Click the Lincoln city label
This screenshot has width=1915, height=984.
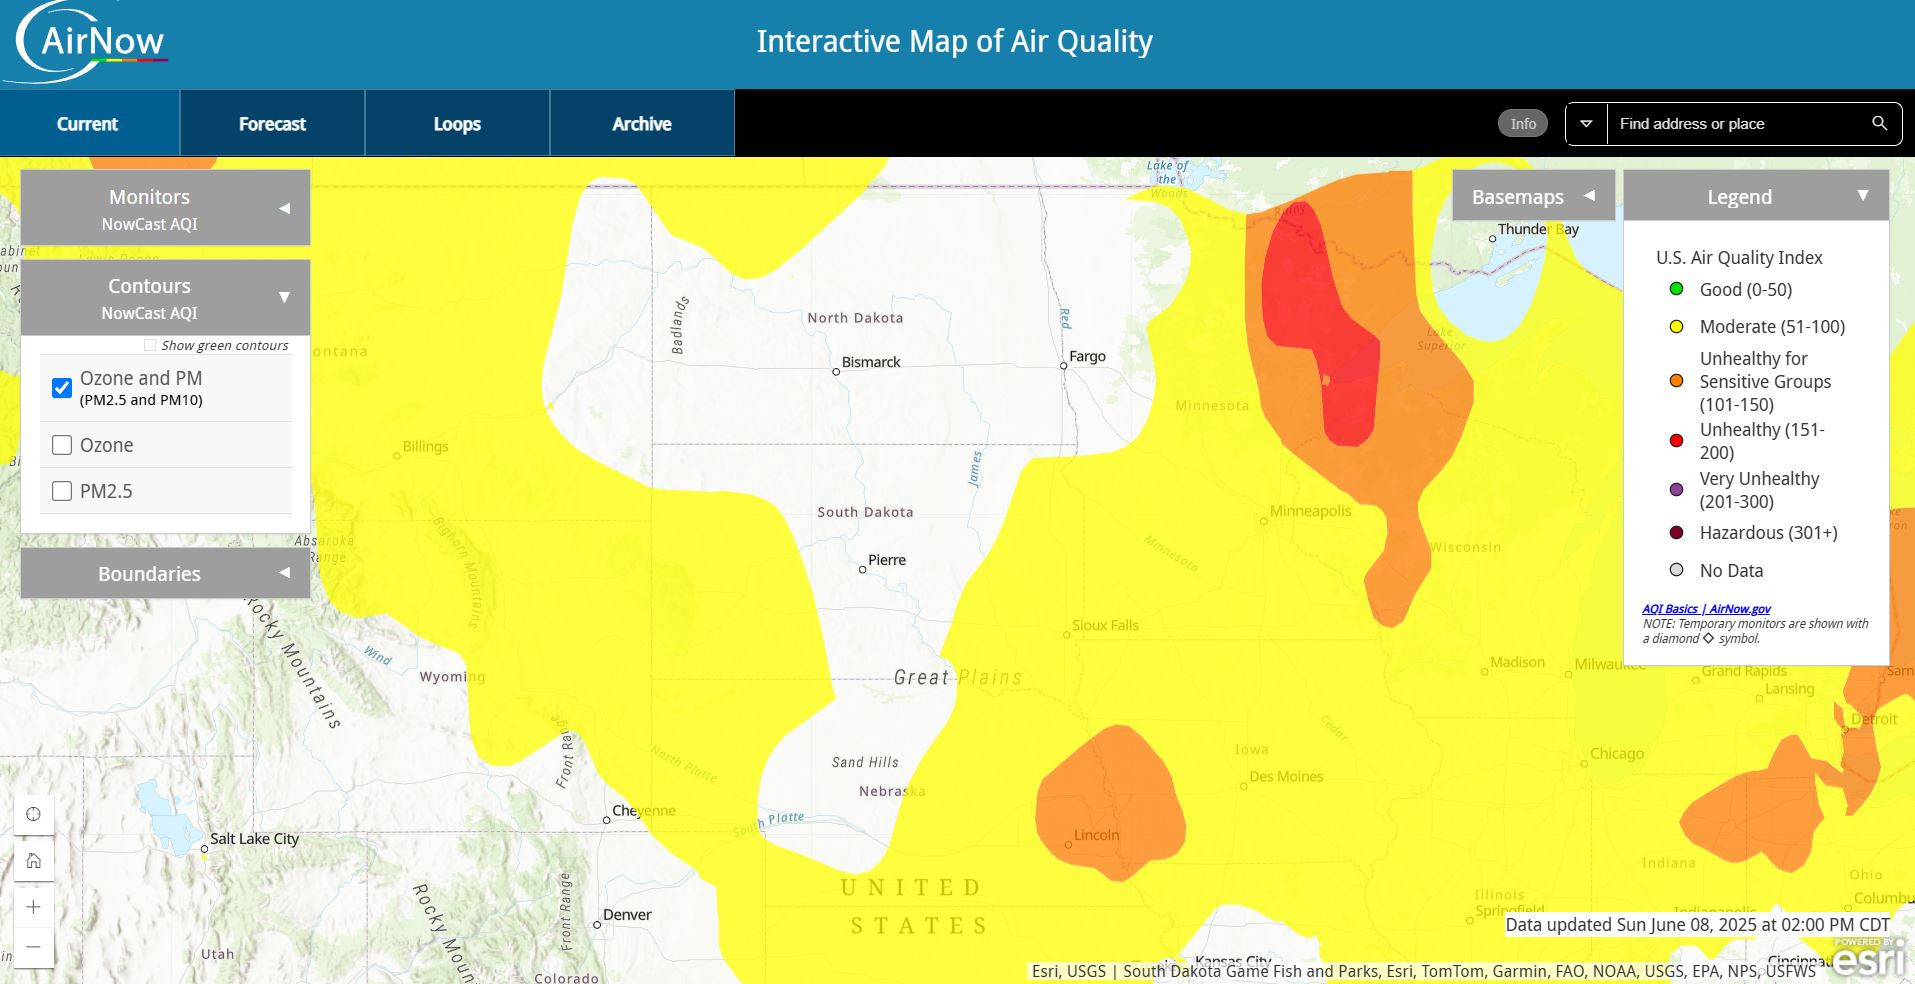pos(1096,835)
